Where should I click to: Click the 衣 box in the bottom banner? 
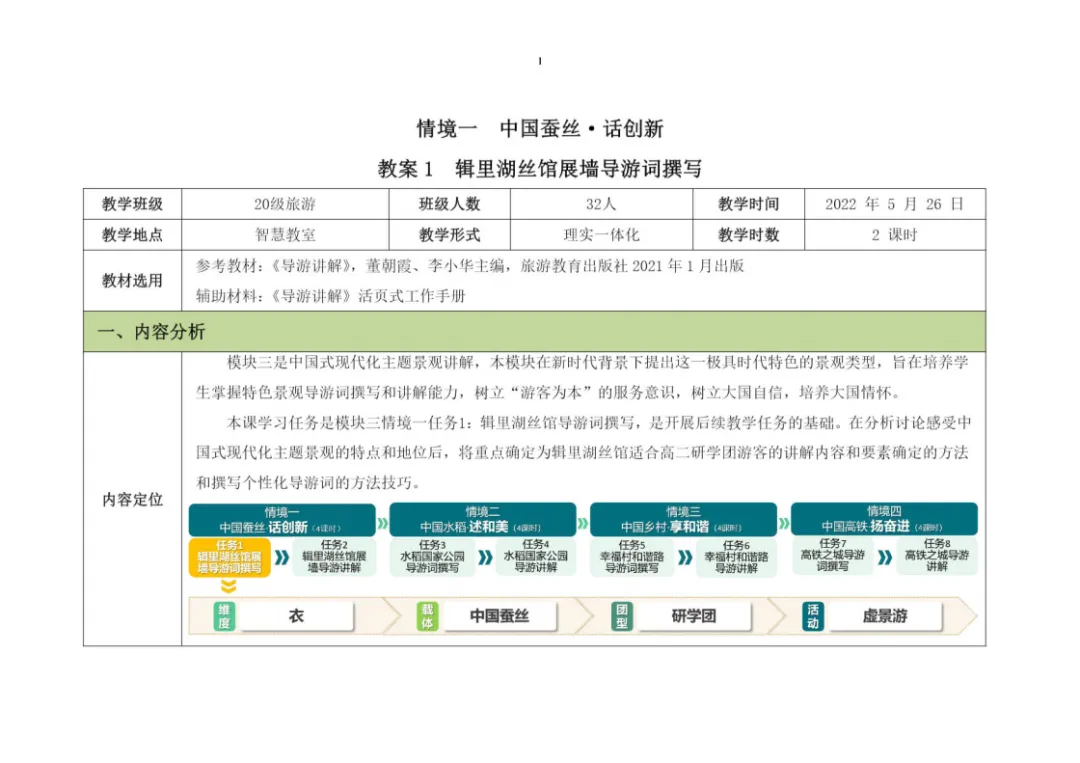point(297,616)
